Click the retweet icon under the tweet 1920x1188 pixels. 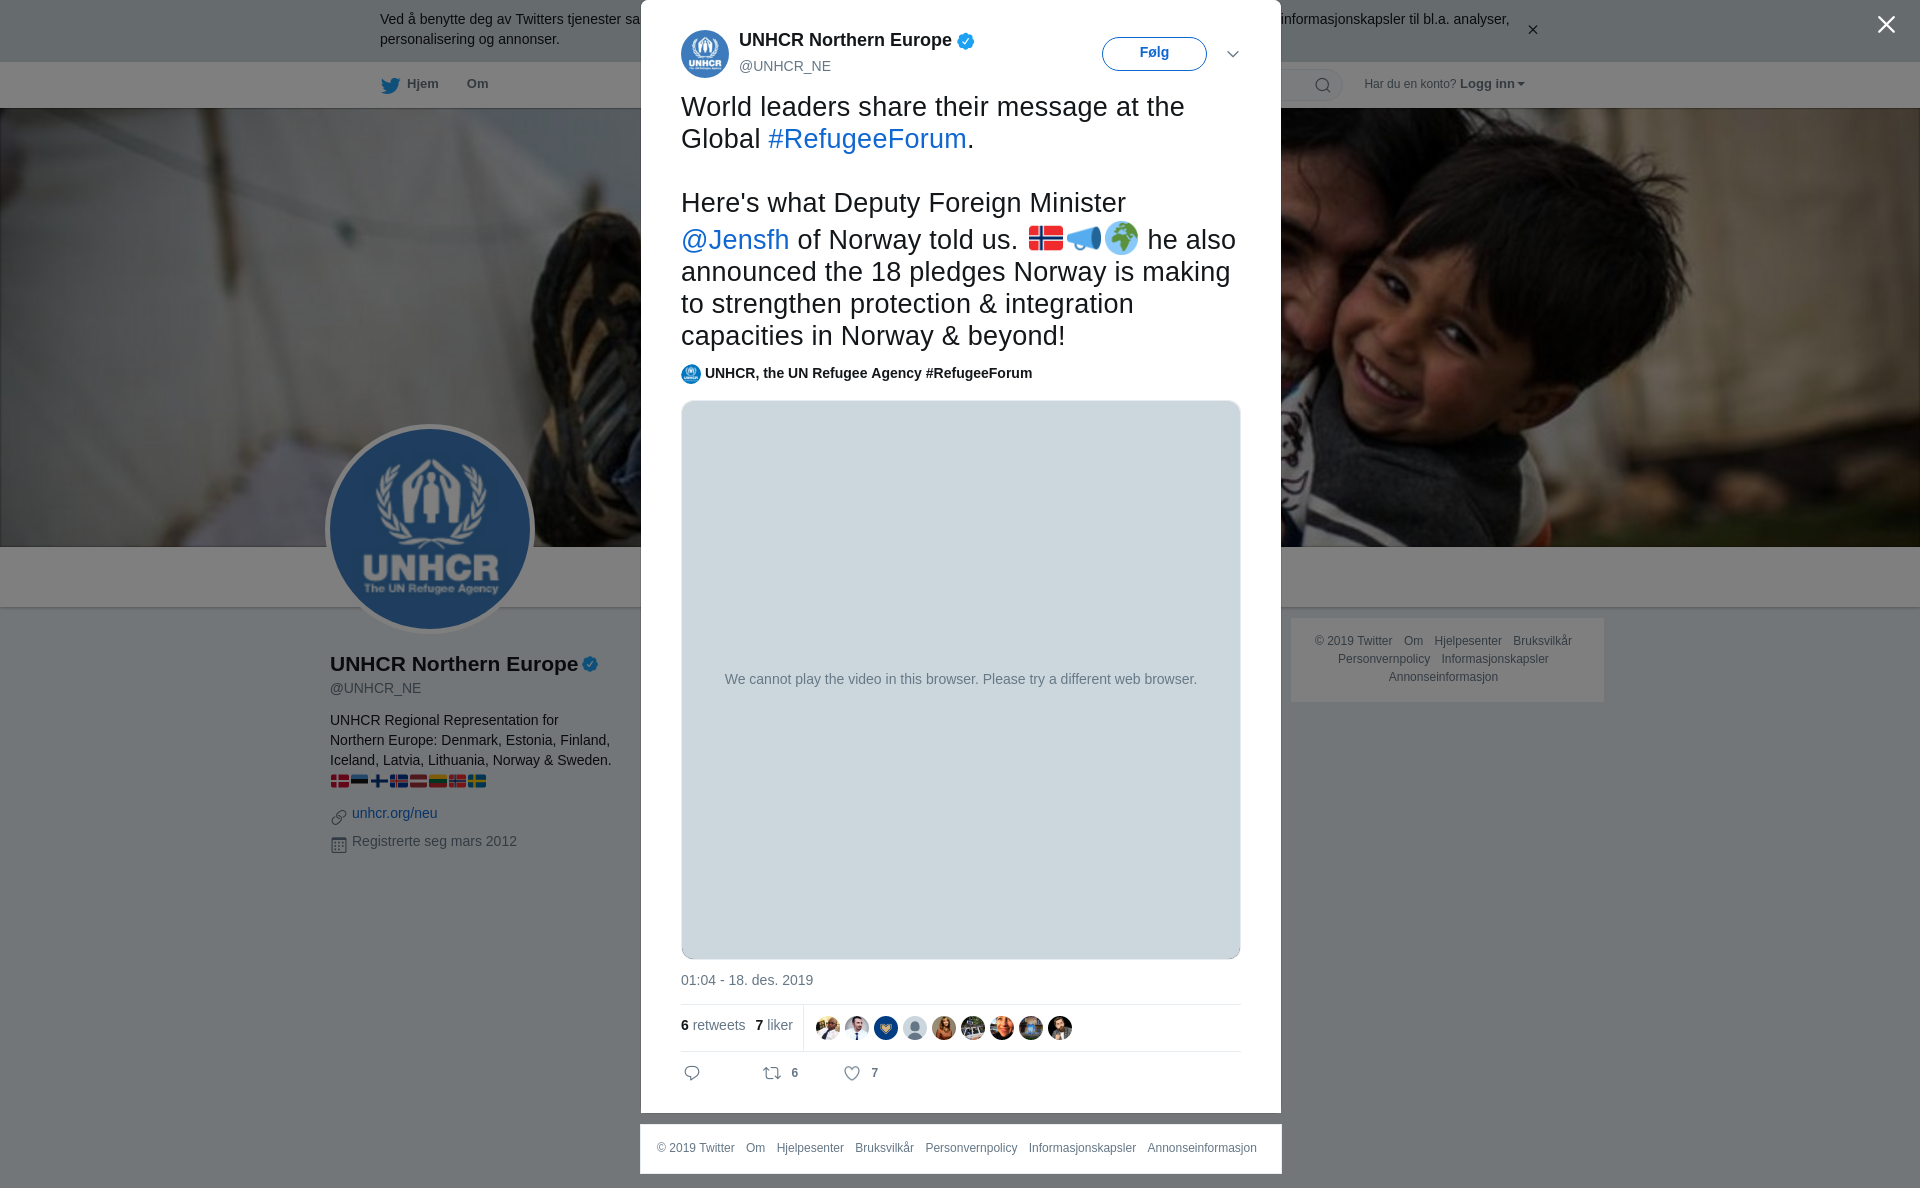(772, 1073)
